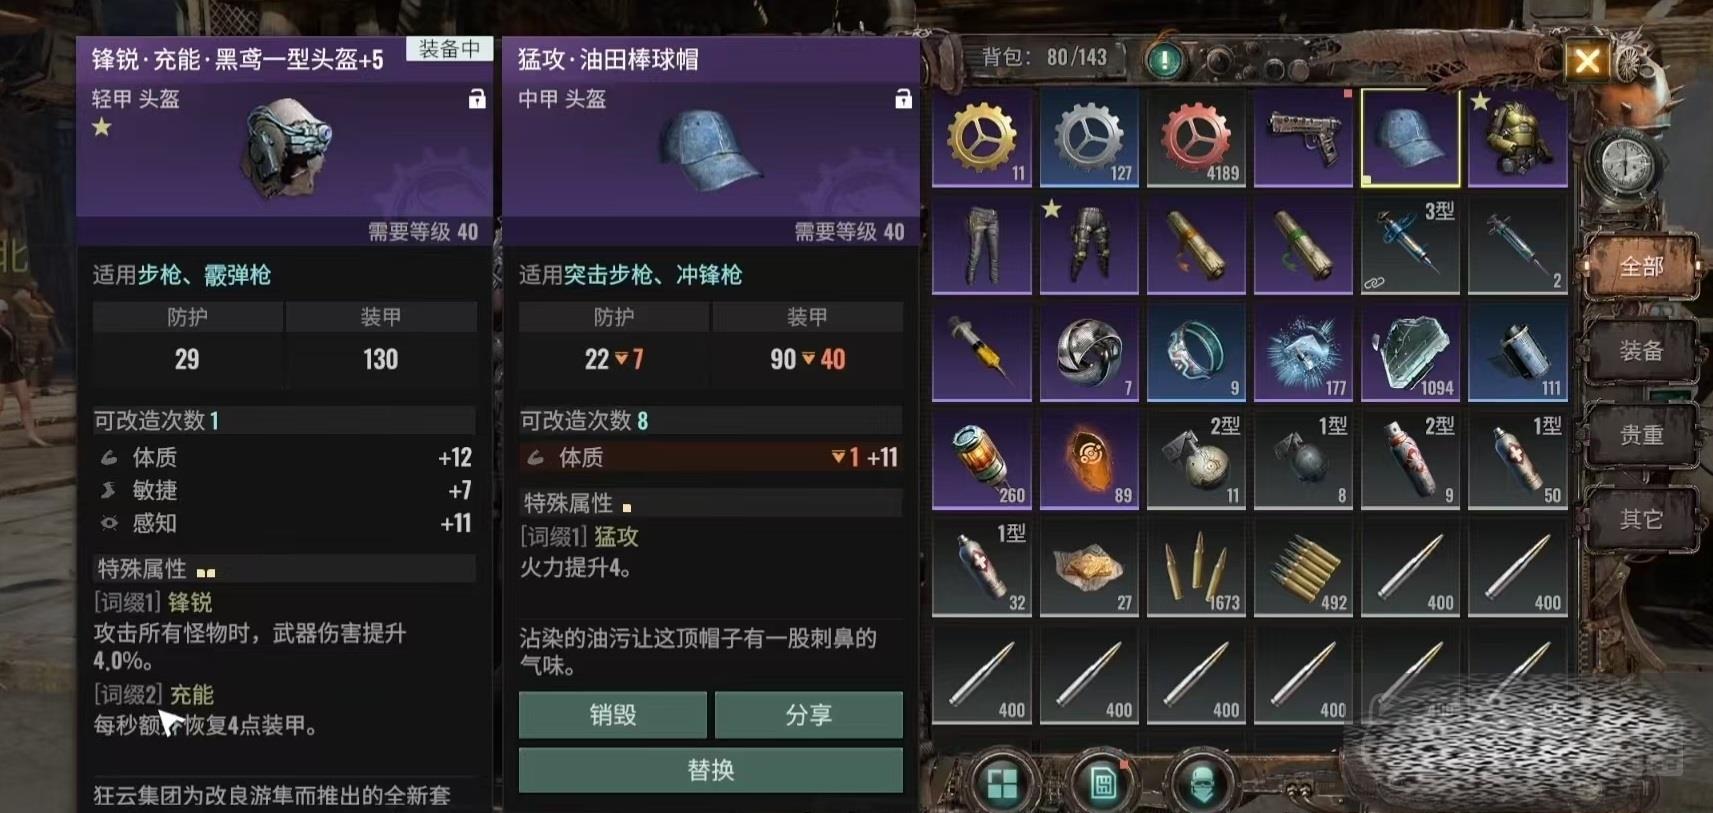Switch to the 装备 tab
Screen dimensions: 1713x813
pyautogui.click(x=1641, y=351)
